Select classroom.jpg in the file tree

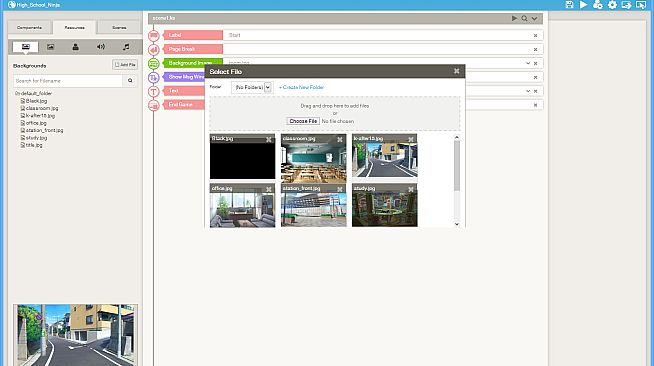[39, 108]
